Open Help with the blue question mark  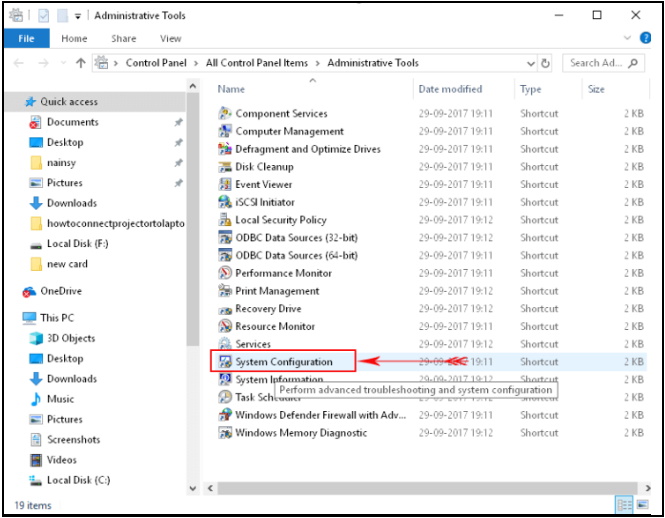point(645,38)
